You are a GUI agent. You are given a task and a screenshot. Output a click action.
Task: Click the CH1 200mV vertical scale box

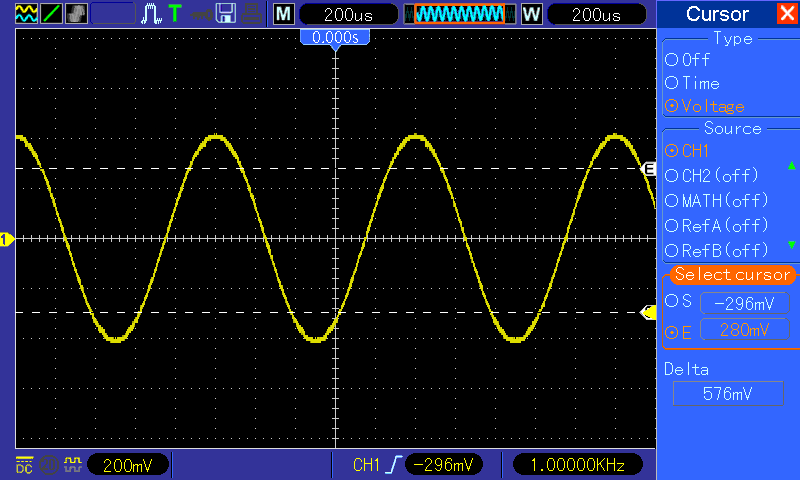click(x=128, y=465)
